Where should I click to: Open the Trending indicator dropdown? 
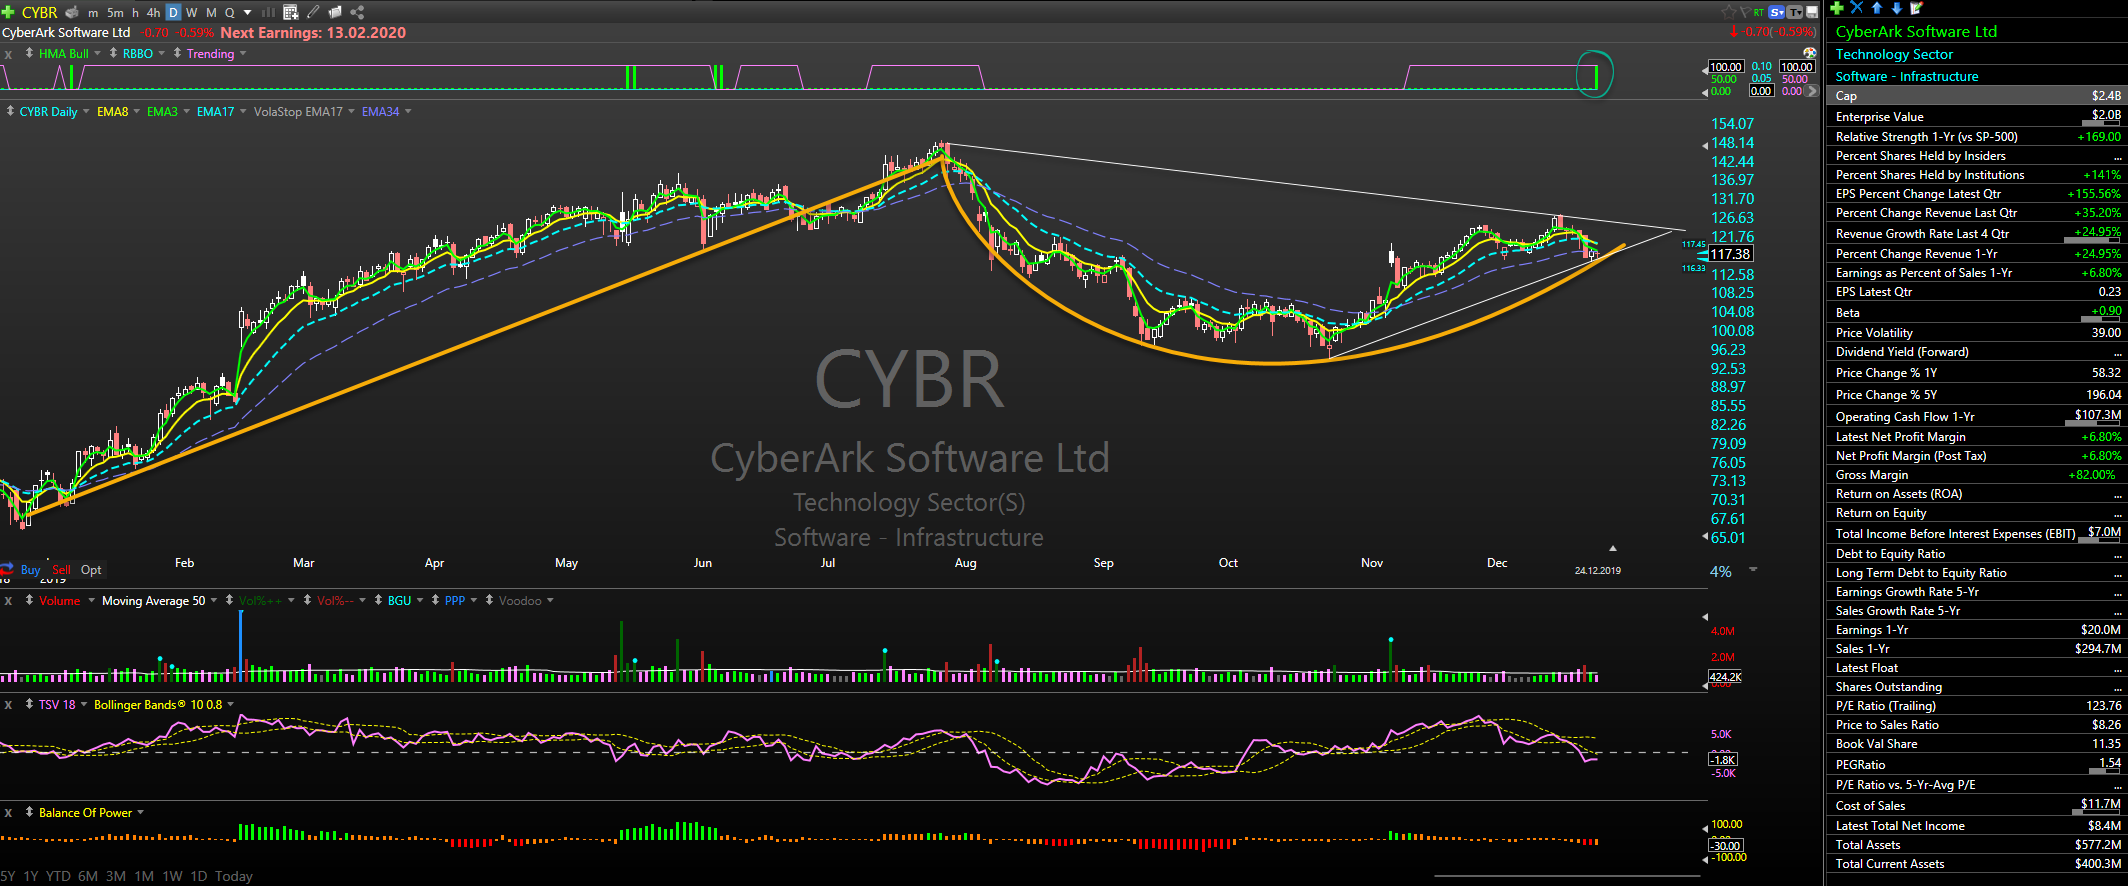click(x=243, y=54)
